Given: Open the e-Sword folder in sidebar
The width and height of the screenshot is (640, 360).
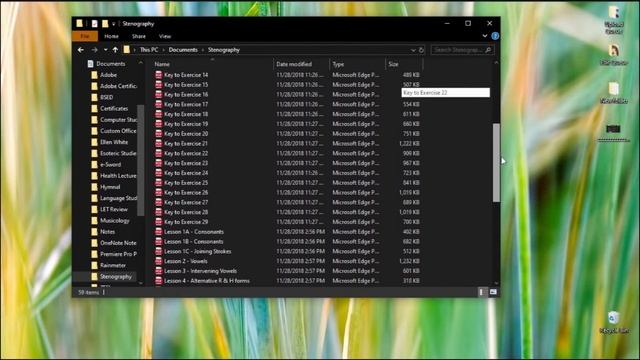Looking at the screenshot, I should pos(110,164).
